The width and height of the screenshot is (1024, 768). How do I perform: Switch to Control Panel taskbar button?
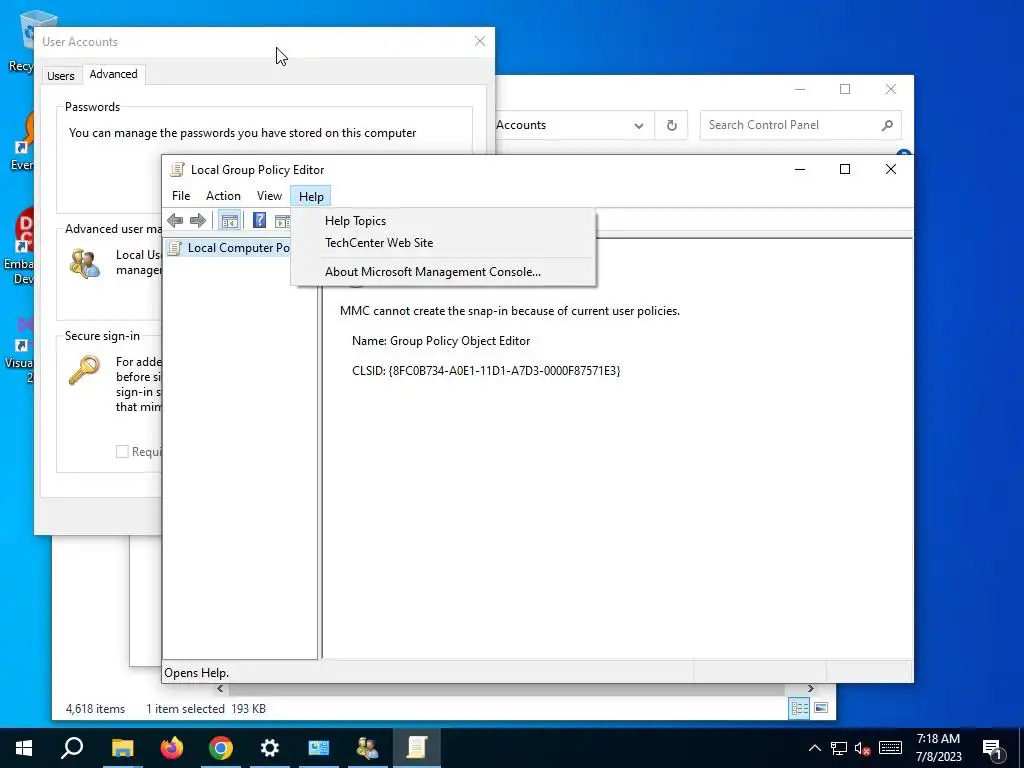click(319, 748)
